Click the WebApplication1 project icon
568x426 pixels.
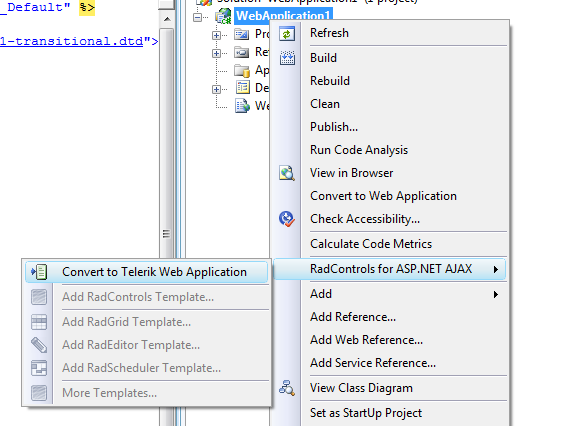(x=223, y=16)
